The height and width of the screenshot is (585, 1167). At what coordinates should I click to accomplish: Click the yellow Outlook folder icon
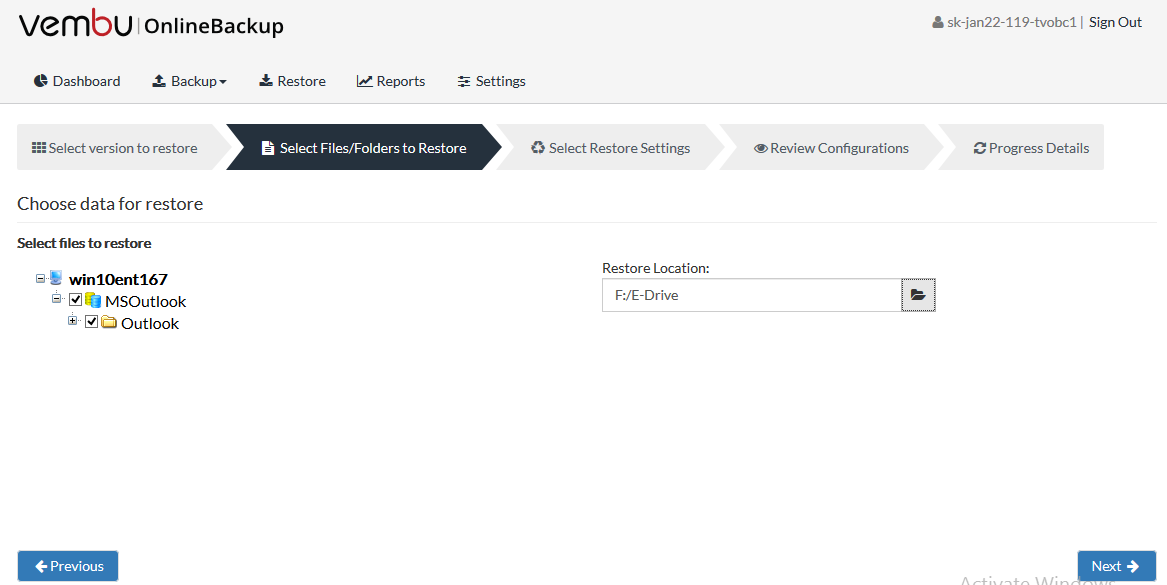[x=109, y=322]
